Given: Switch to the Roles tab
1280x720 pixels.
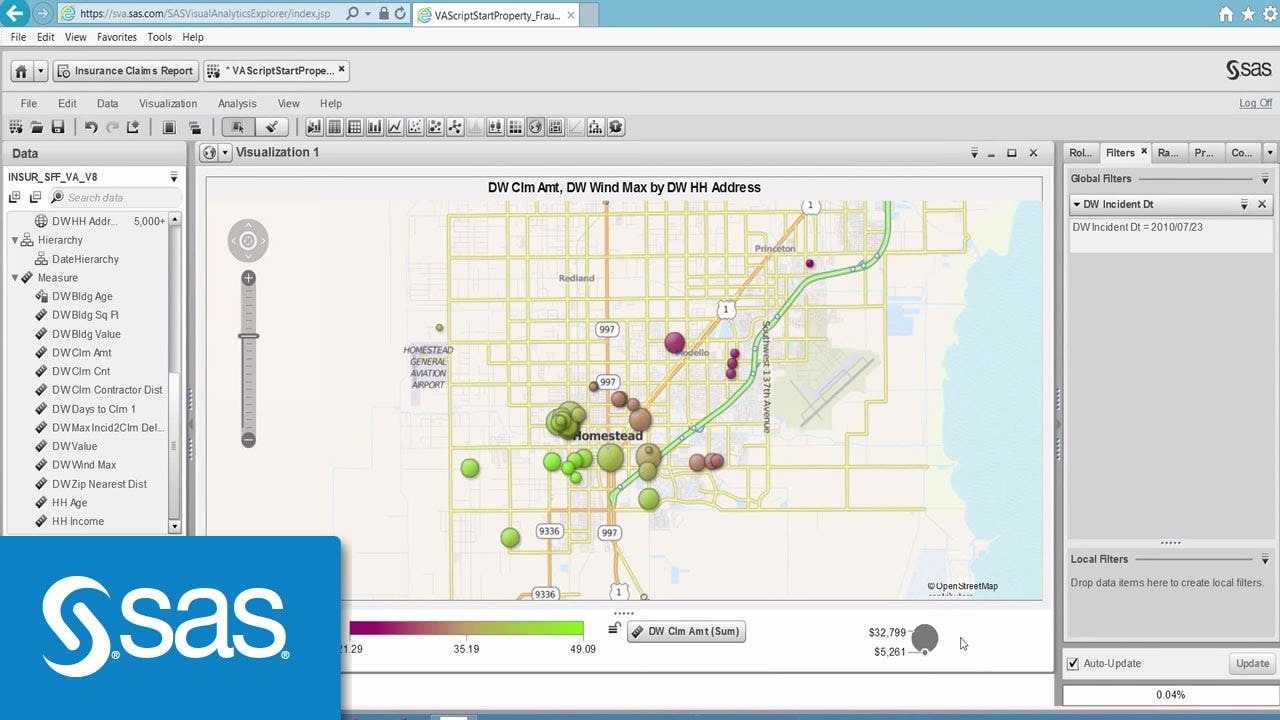Looking at the screenshot, I should [x=1081, y=152].
